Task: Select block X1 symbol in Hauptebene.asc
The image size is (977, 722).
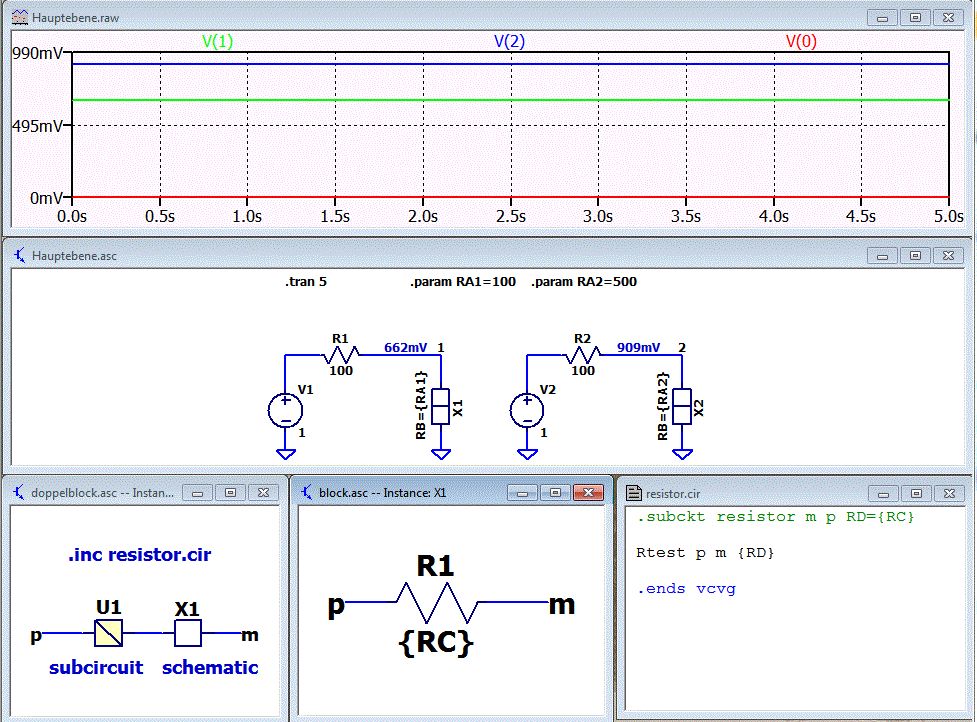Action: click(441, 407)
